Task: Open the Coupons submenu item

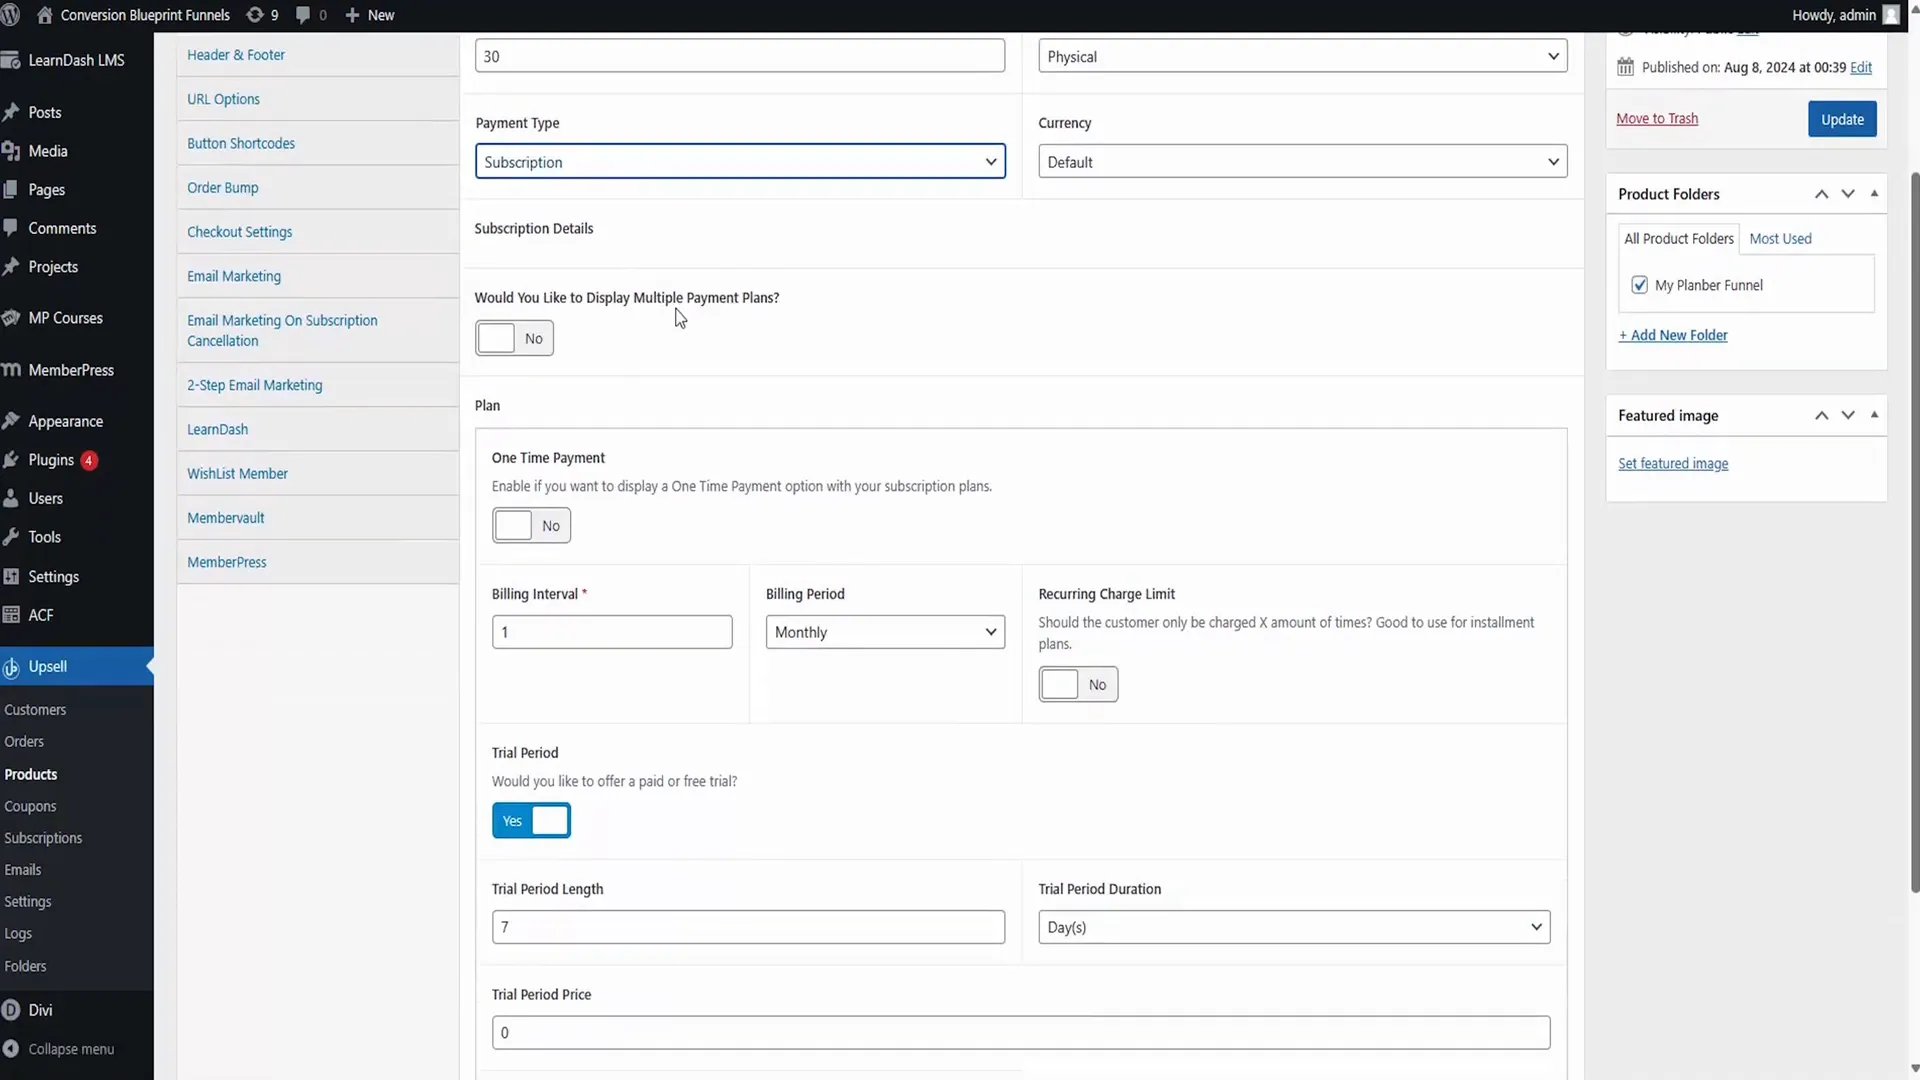Action: pos(30,806)
